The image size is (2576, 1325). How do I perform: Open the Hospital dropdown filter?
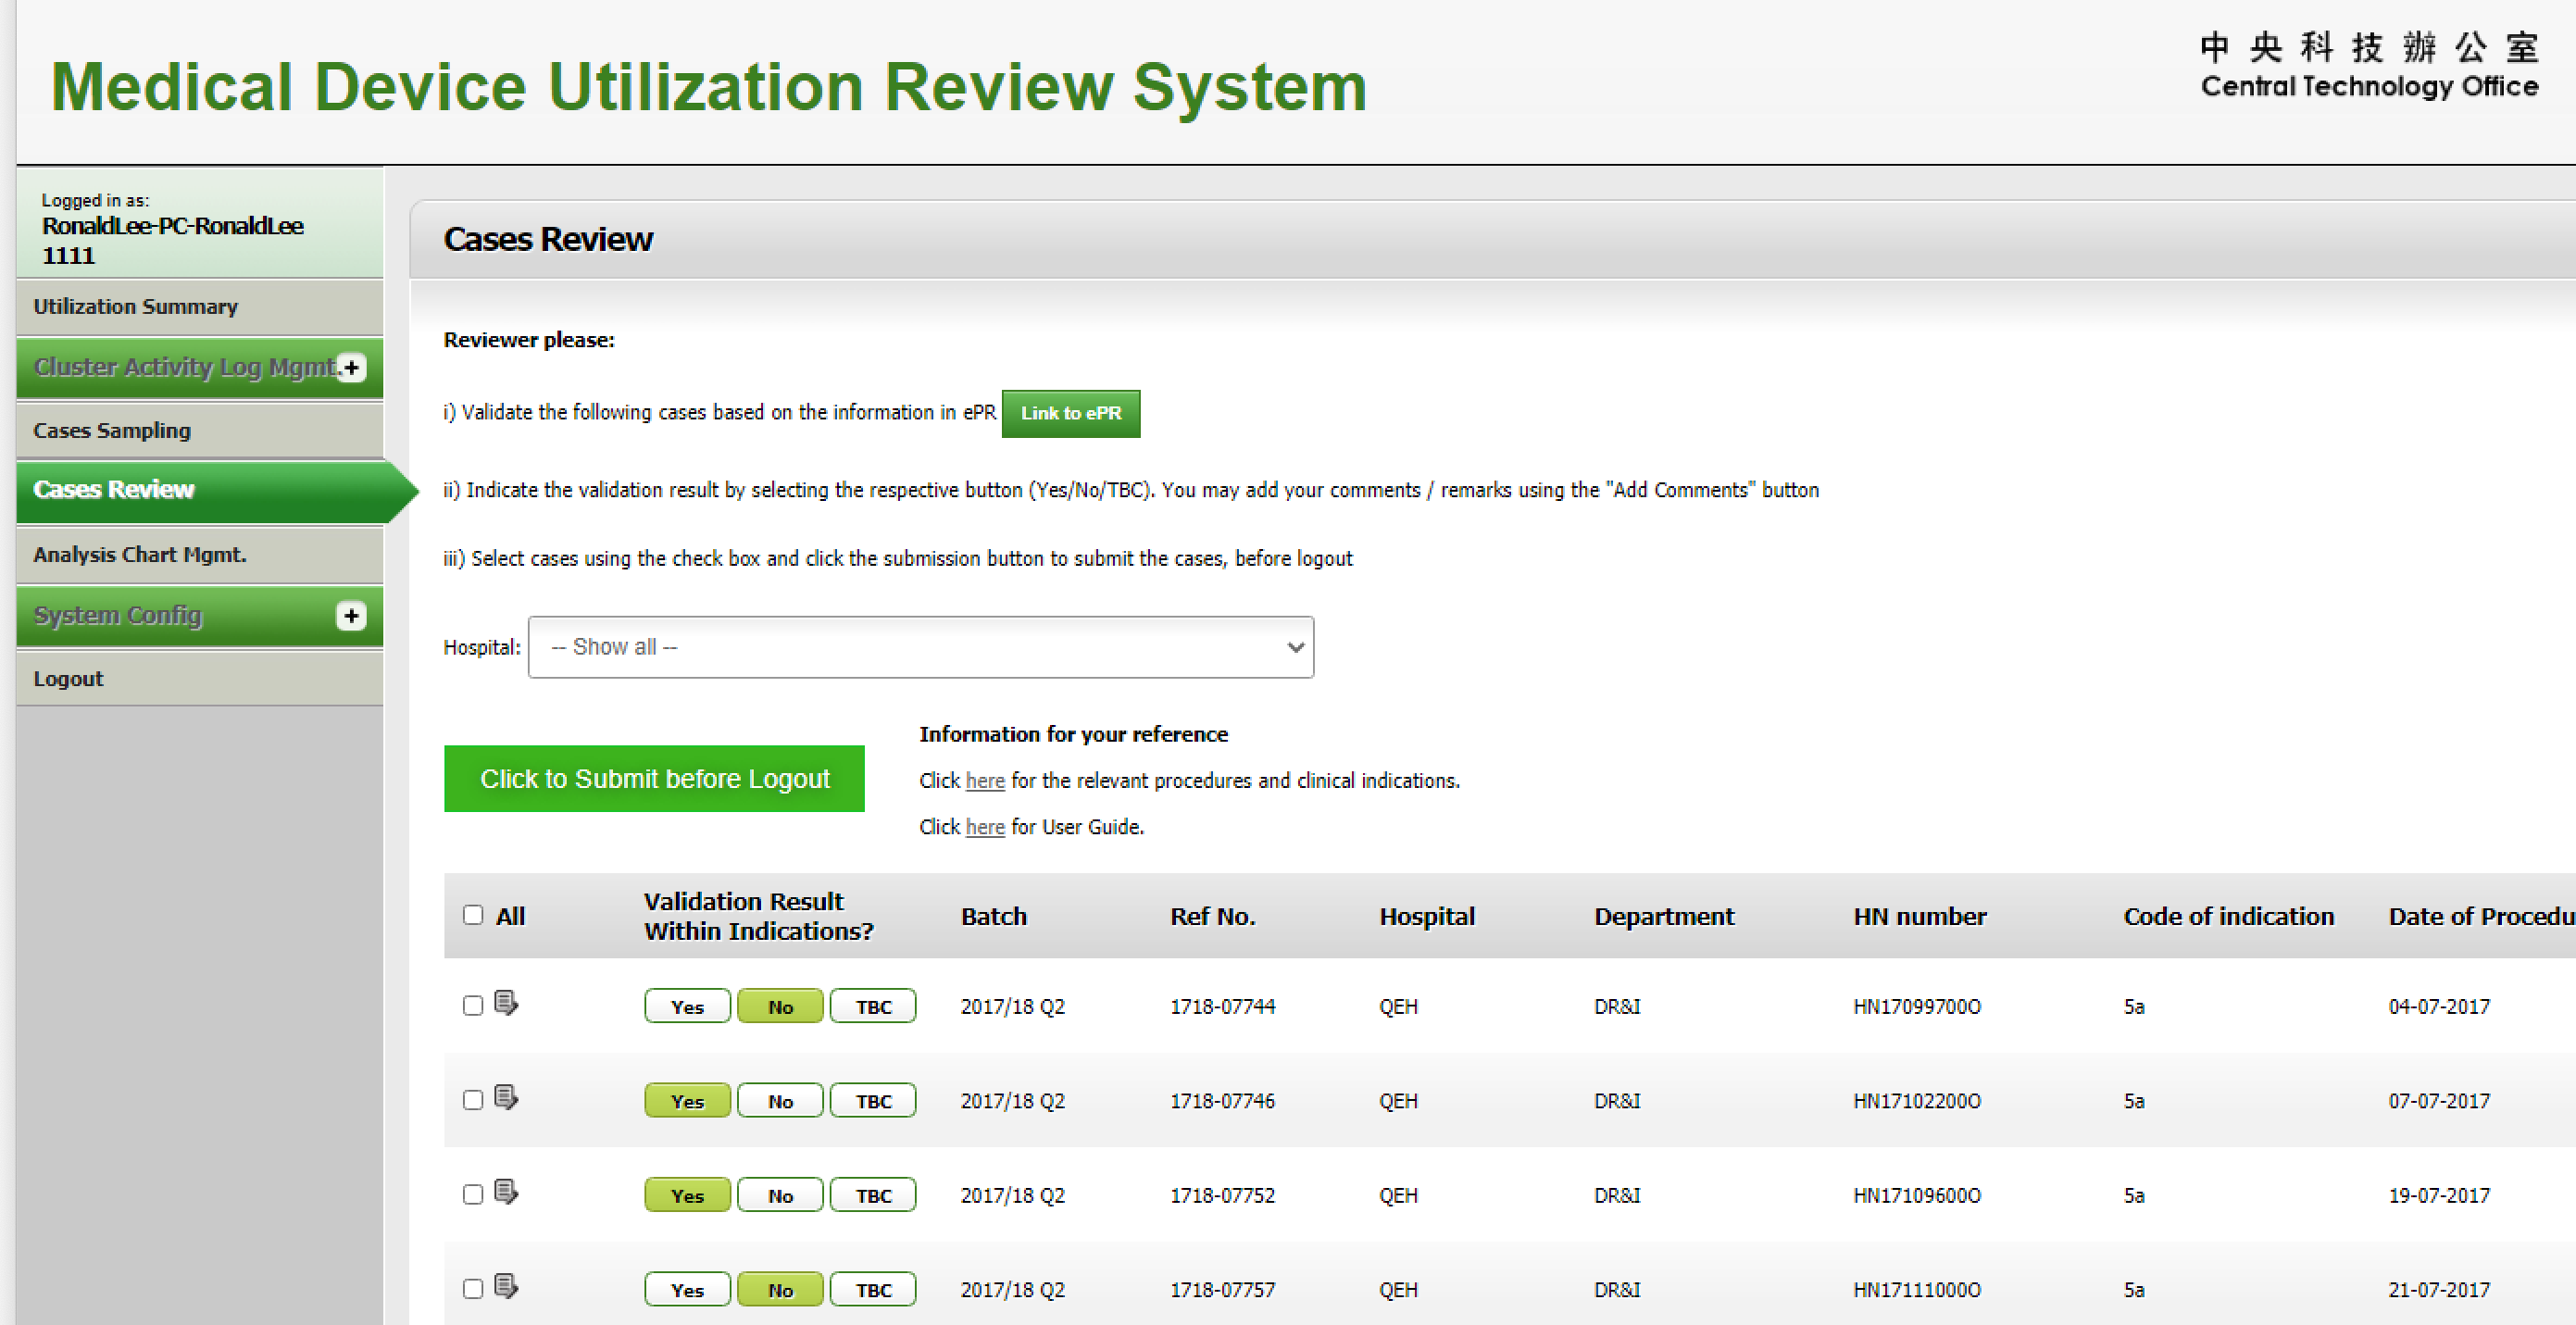click(918, 645)
